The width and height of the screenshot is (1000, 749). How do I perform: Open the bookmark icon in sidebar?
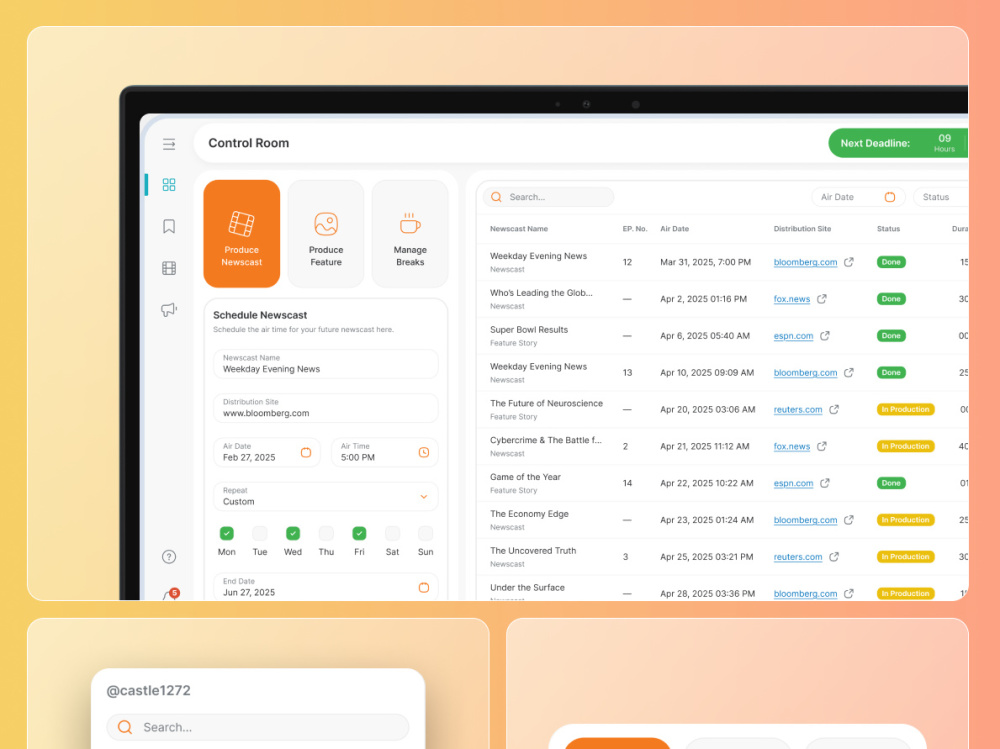click(x=169, y=226)
